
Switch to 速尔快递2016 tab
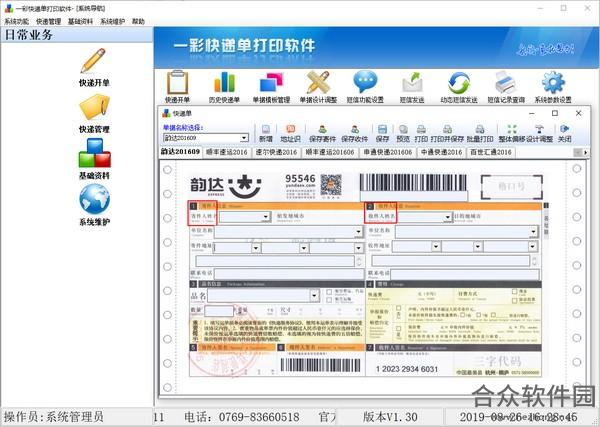point(276,152)
